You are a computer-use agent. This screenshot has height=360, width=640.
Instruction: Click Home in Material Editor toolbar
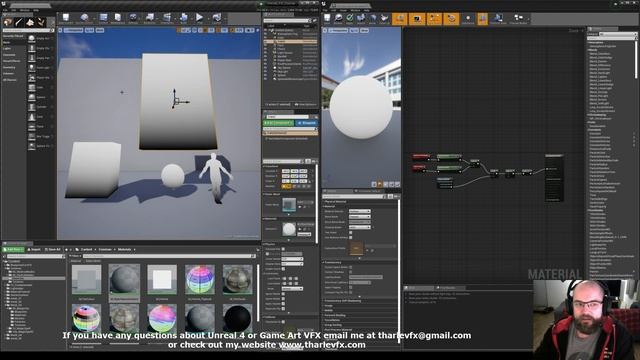coord(373,19)
